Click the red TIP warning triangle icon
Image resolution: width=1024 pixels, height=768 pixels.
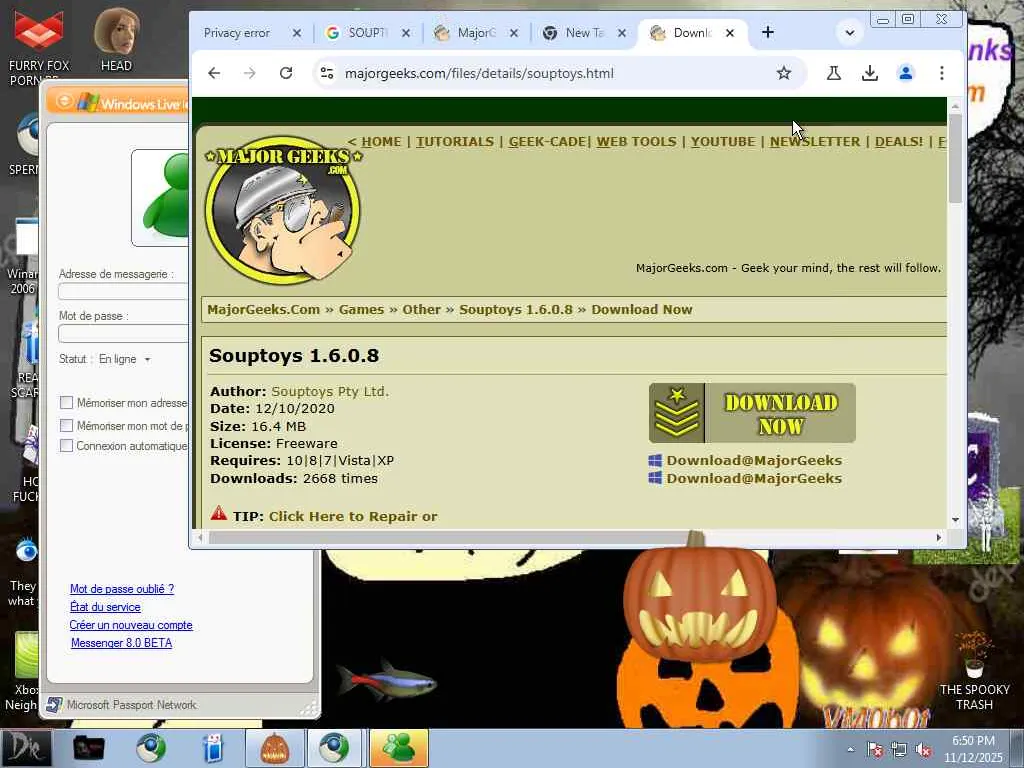(219, 513)
